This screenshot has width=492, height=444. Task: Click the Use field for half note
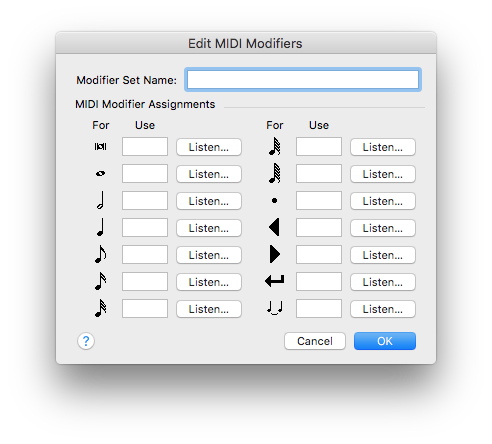point(145,200)
